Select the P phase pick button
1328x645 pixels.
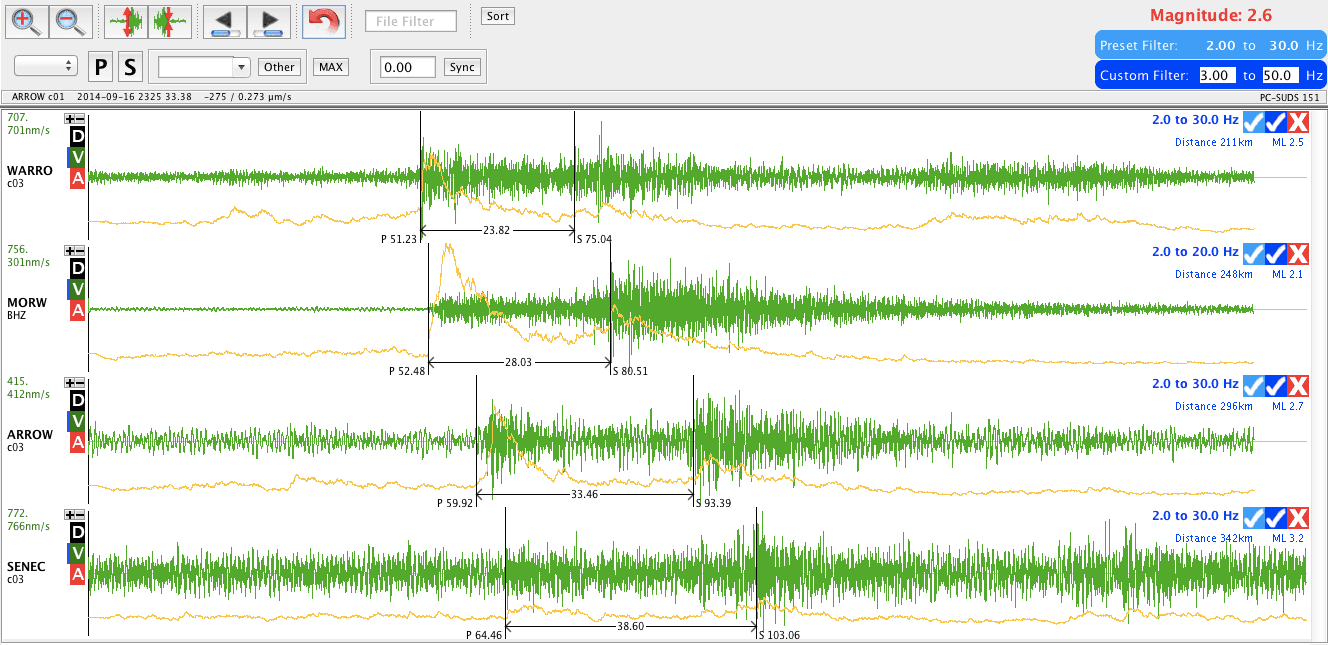click(x=100, y=67)
